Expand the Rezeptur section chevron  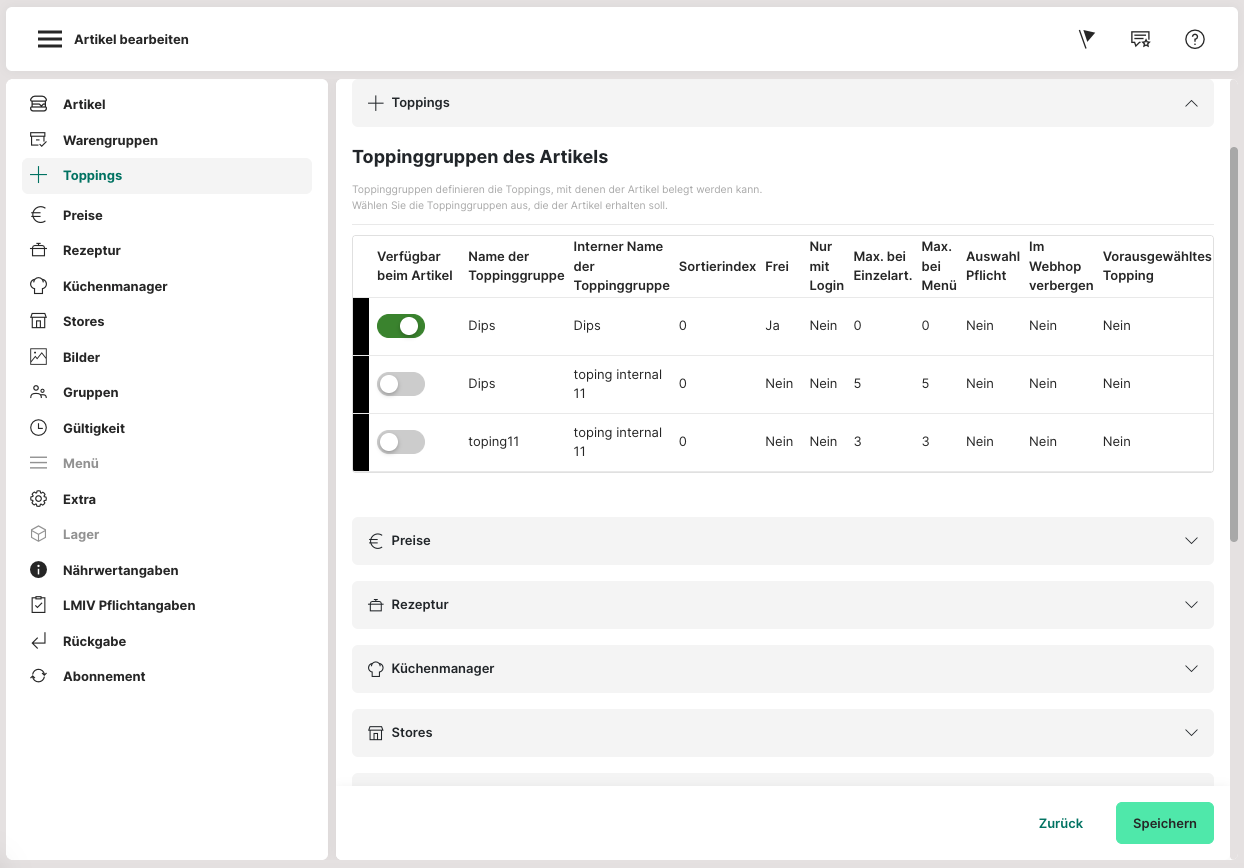[x=1191, y=605]
